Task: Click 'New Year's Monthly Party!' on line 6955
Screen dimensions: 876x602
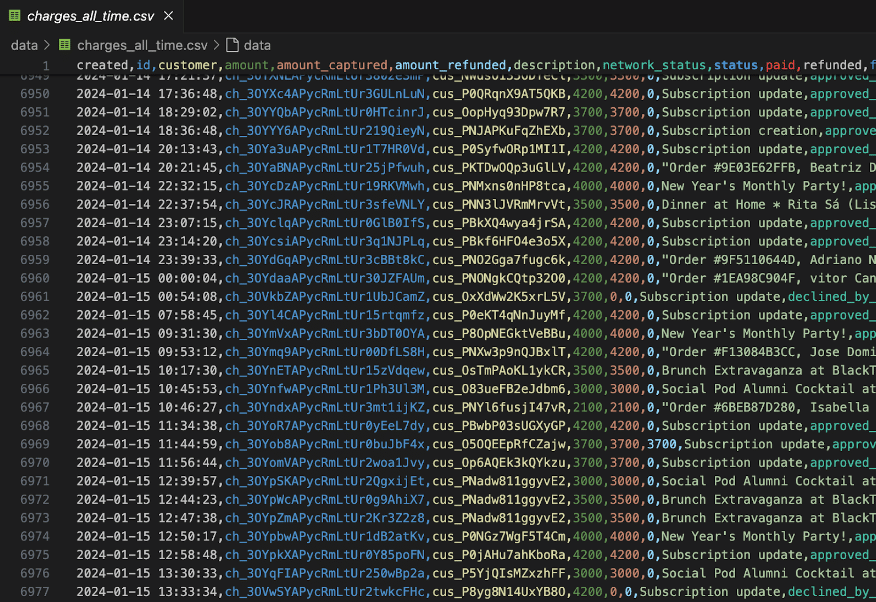Action: (x=754, y=186)
